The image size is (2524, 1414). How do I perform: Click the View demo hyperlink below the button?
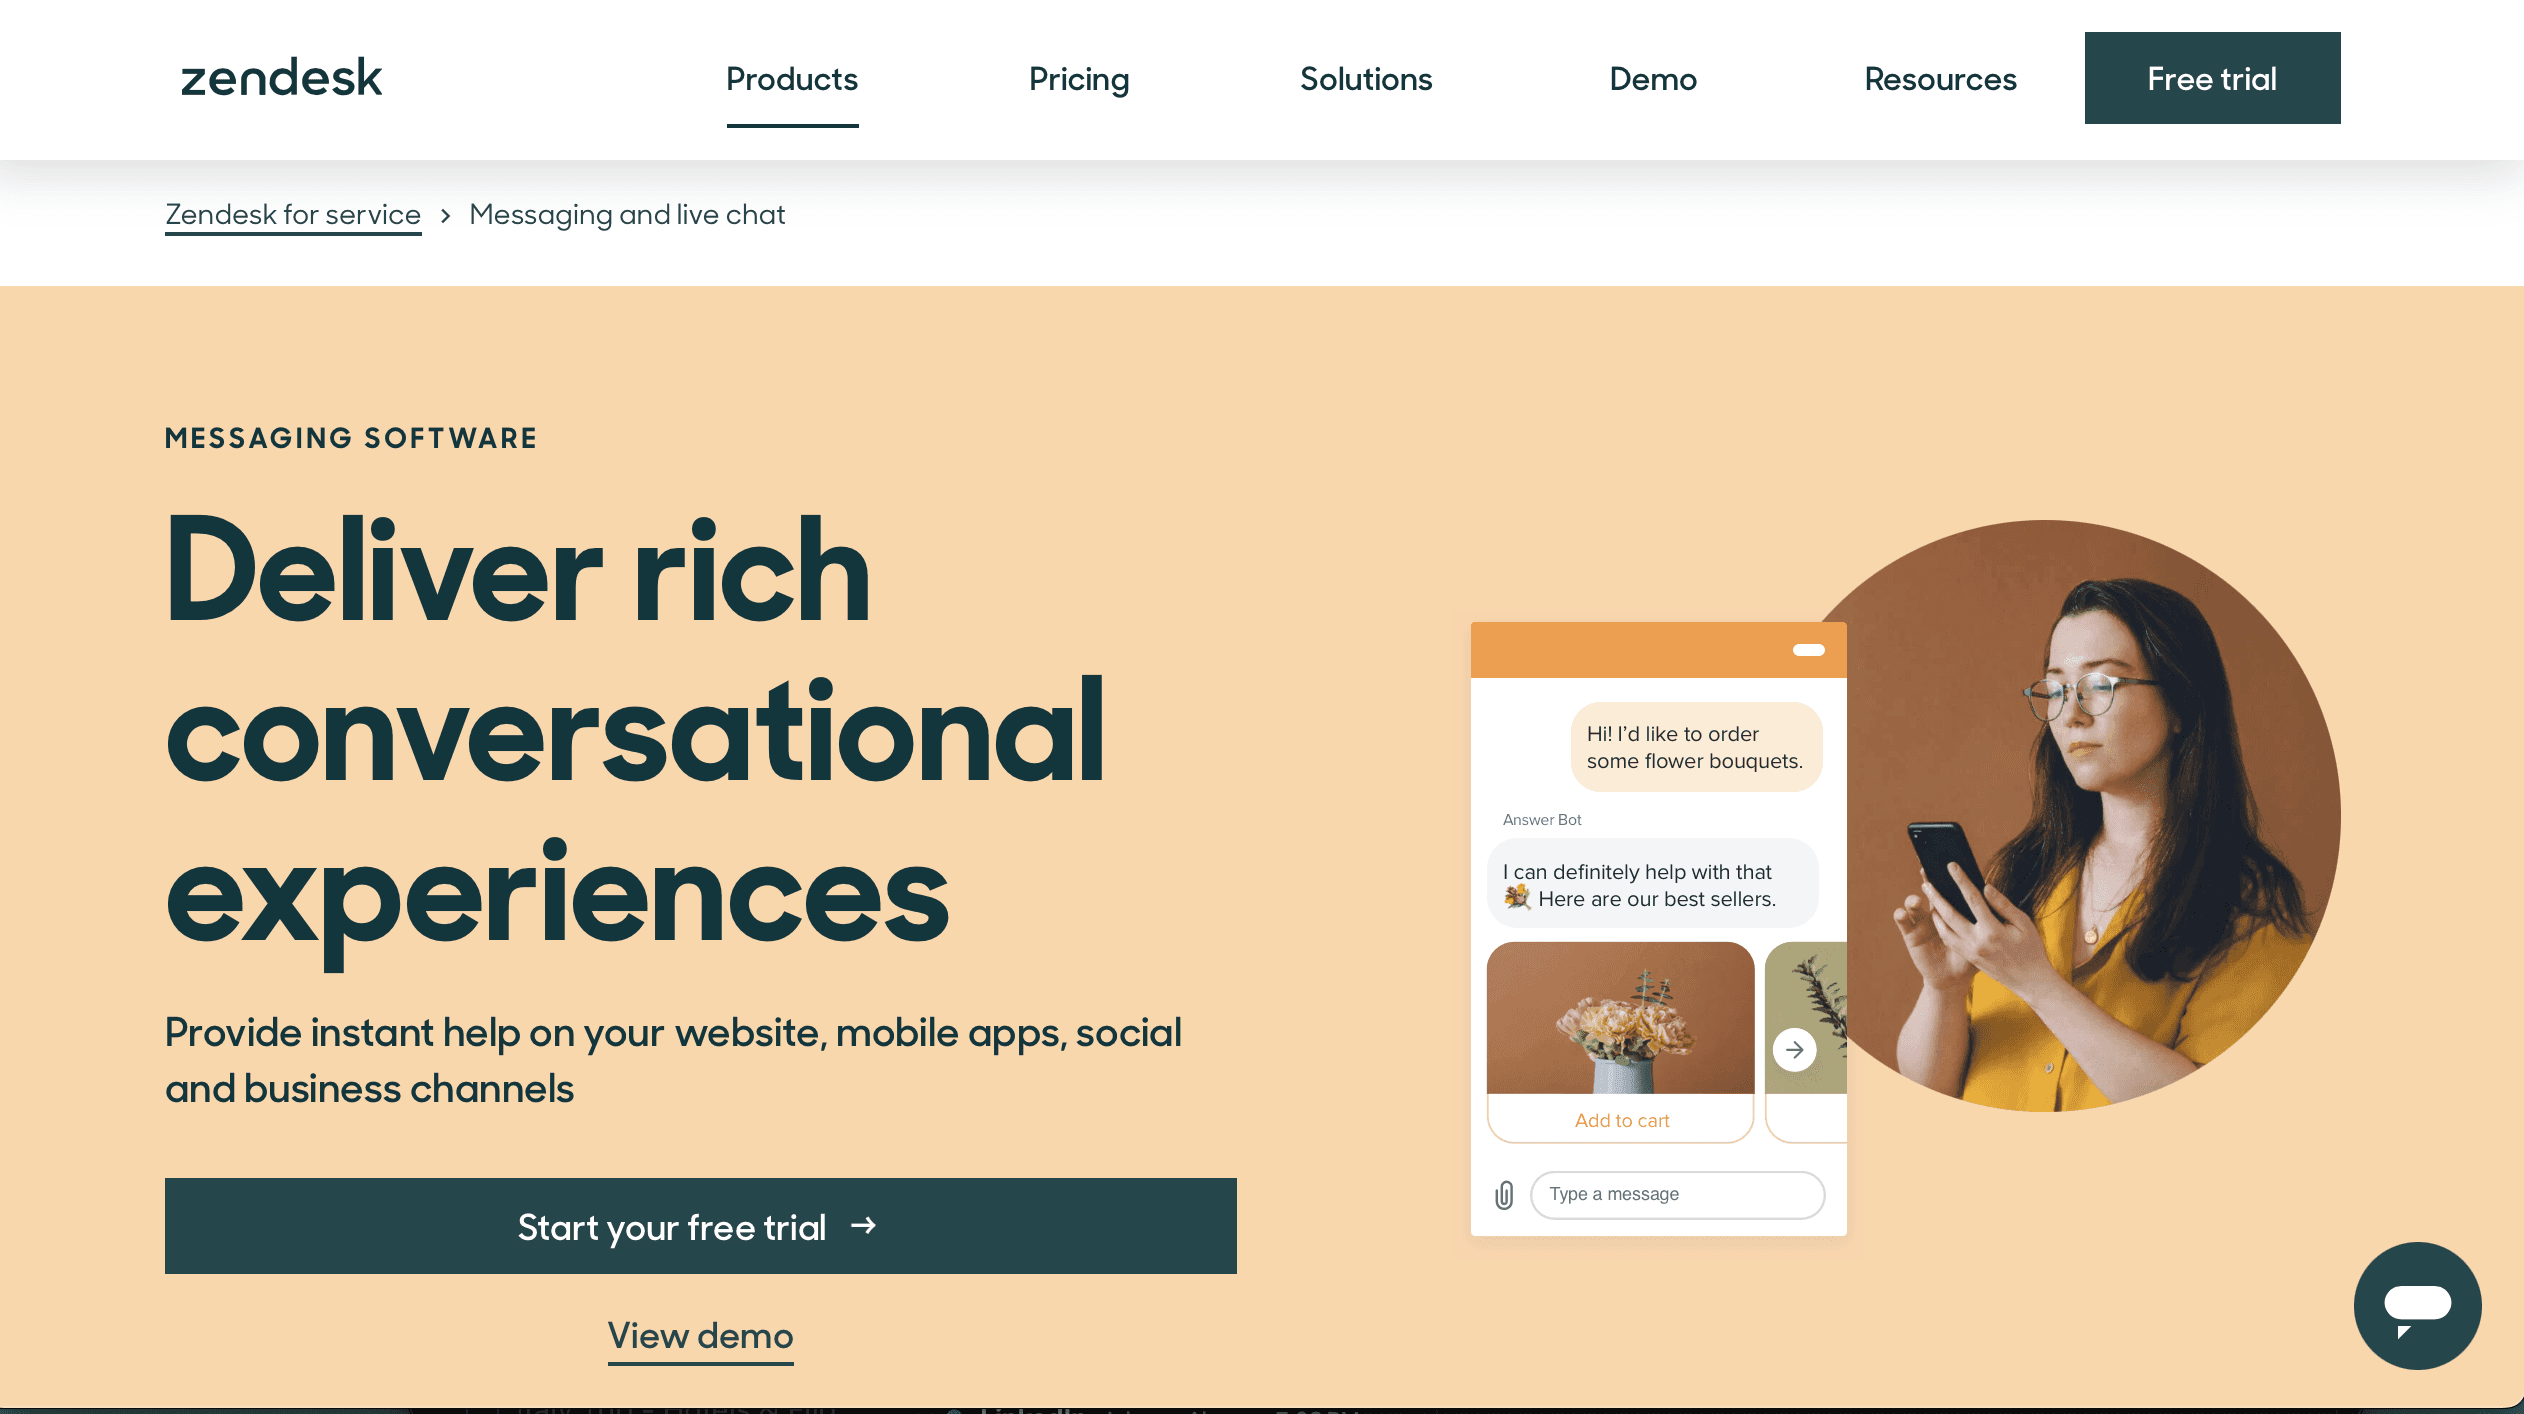click(700, 1336)
